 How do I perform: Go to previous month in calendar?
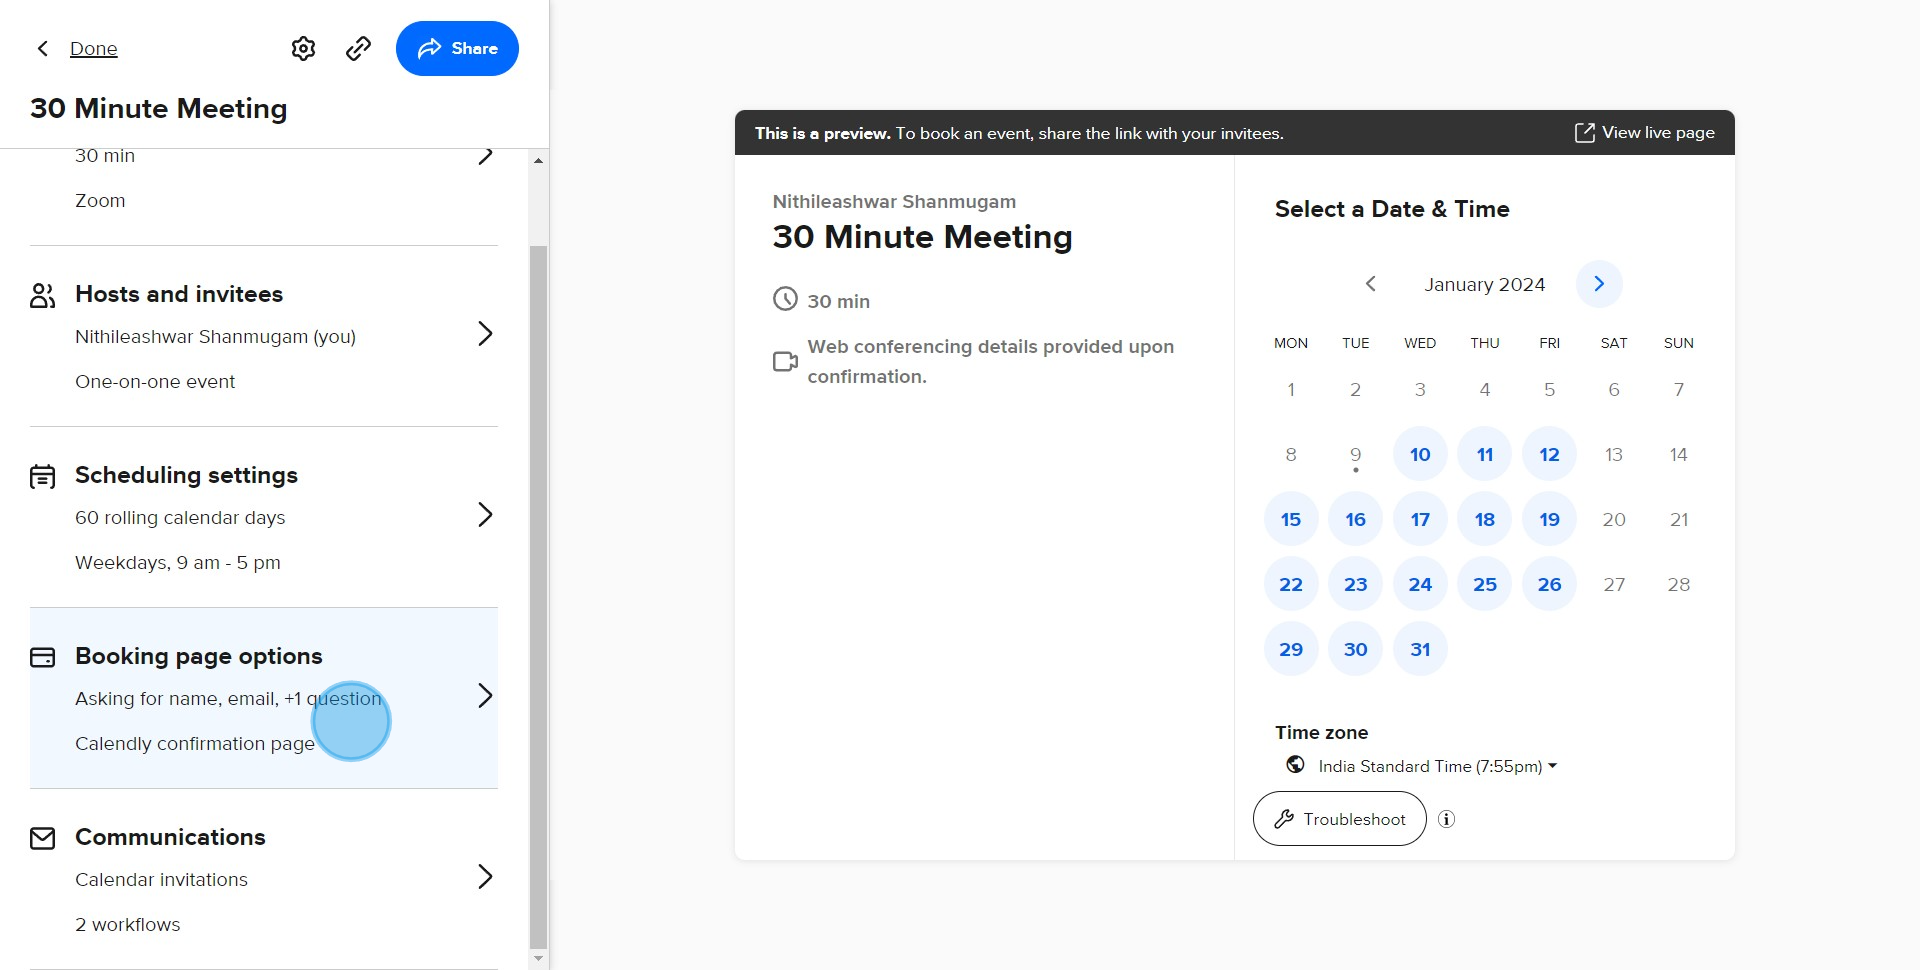(1371, 284)
